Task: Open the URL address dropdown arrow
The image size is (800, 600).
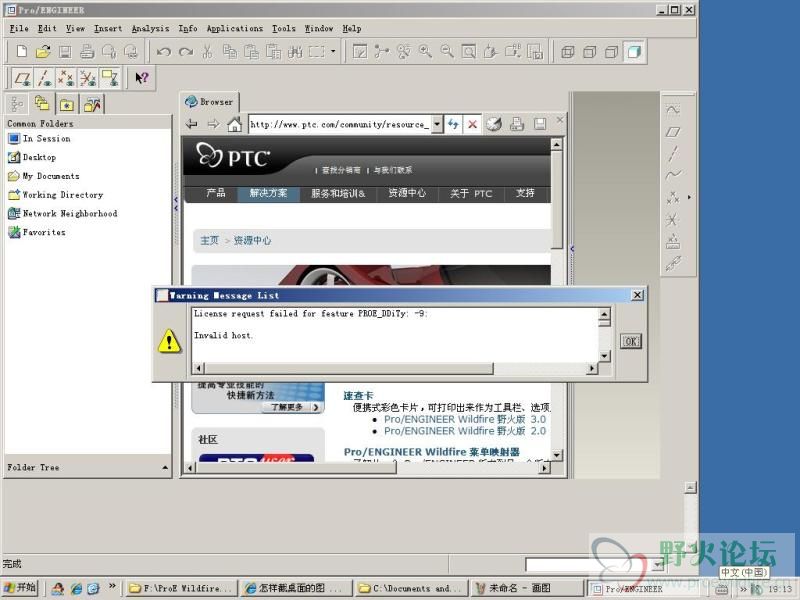Action: coord(437,124)
